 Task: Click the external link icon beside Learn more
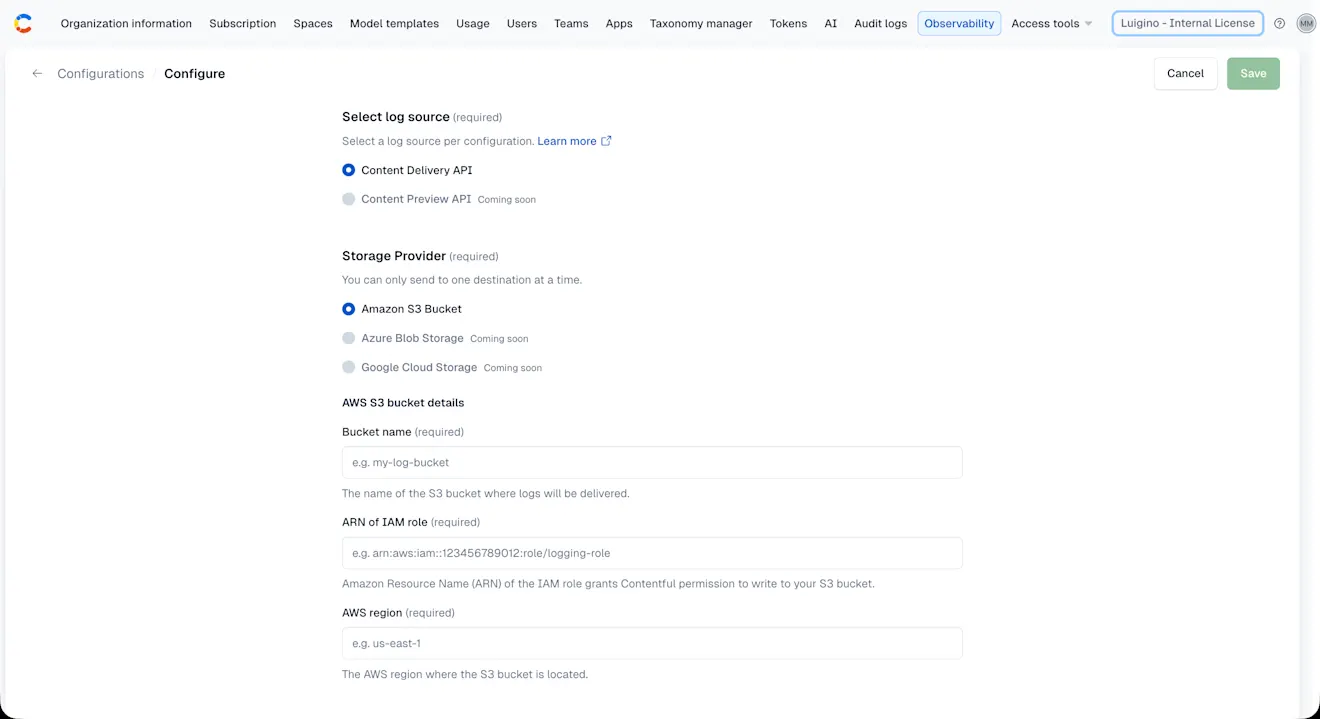(607, 141)
